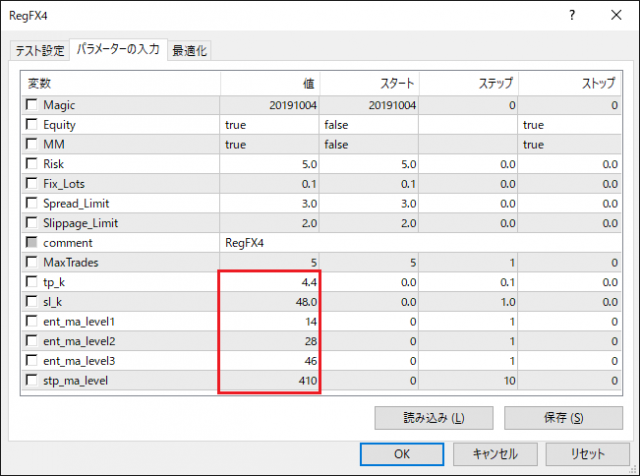Image resolution: width=640 pixels, height=476 pixels.
Task: Click the ent_ma_level3 variable name
Action: coord(79,361)
